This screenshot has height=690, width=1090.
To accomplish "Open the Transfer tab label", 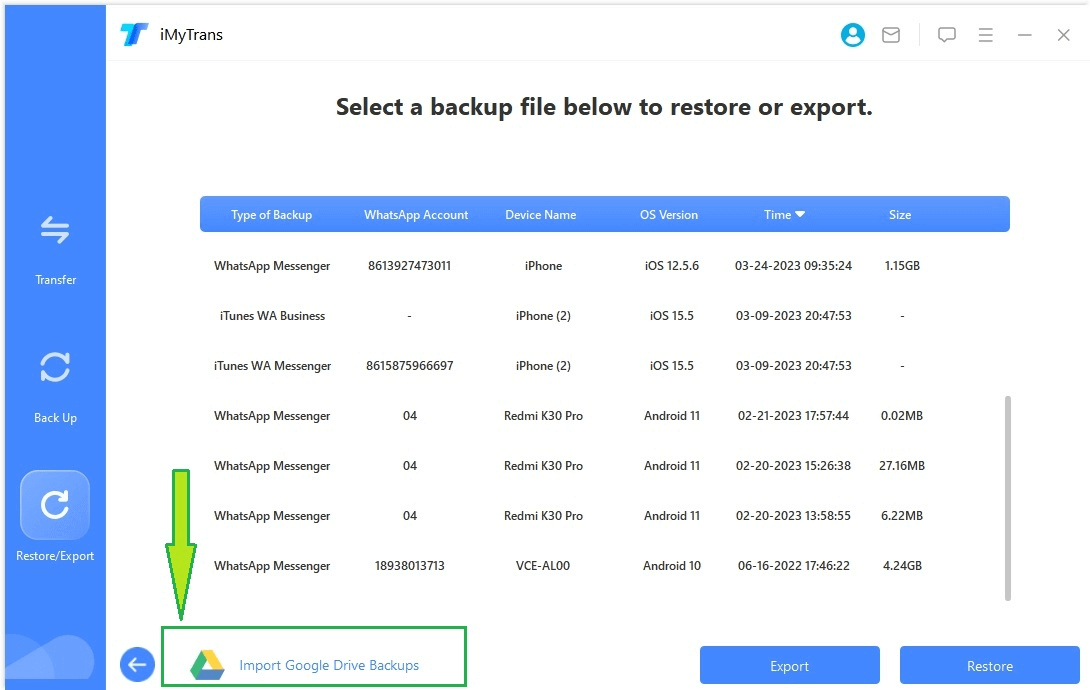I will click(x=56, y=280).
